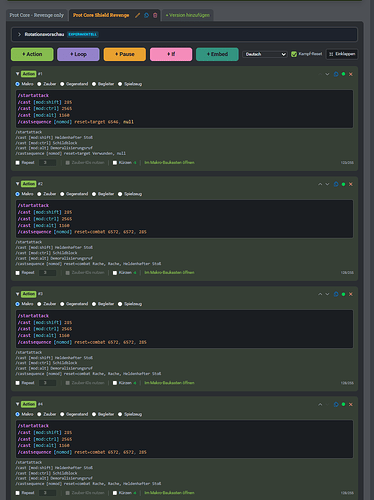Duplicate the Prot Core Shield Revenge version

tap(146, 15)
